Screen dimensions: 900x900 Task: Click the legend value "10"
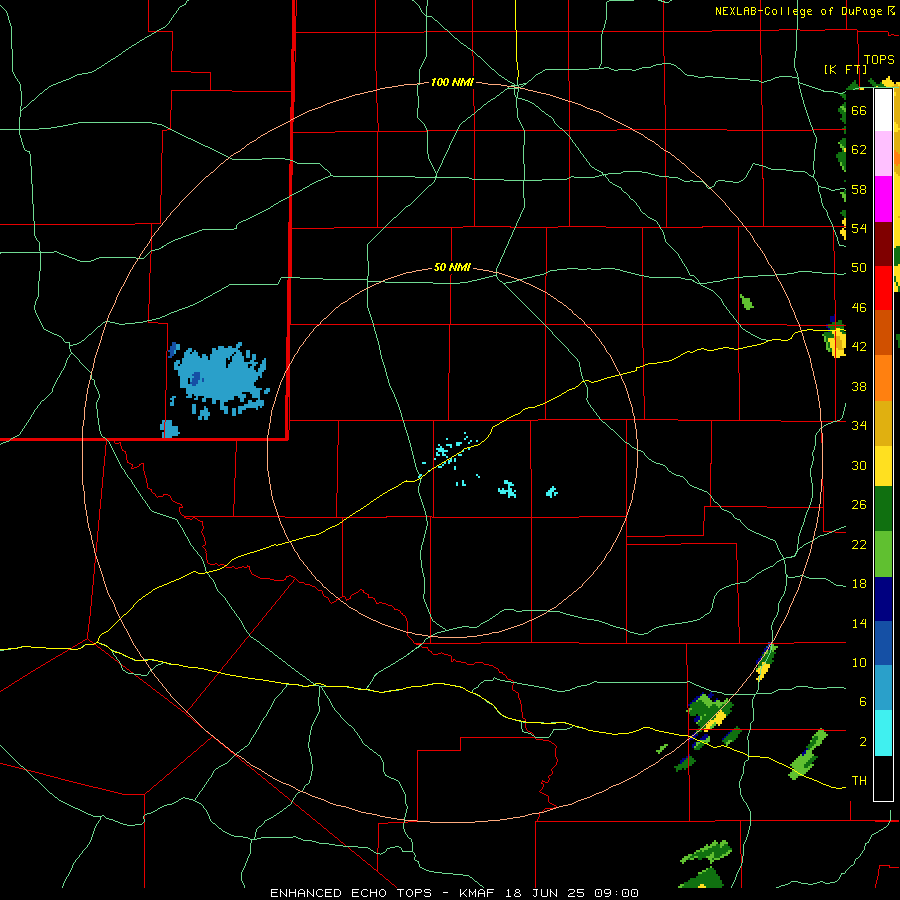coord(859,663)
